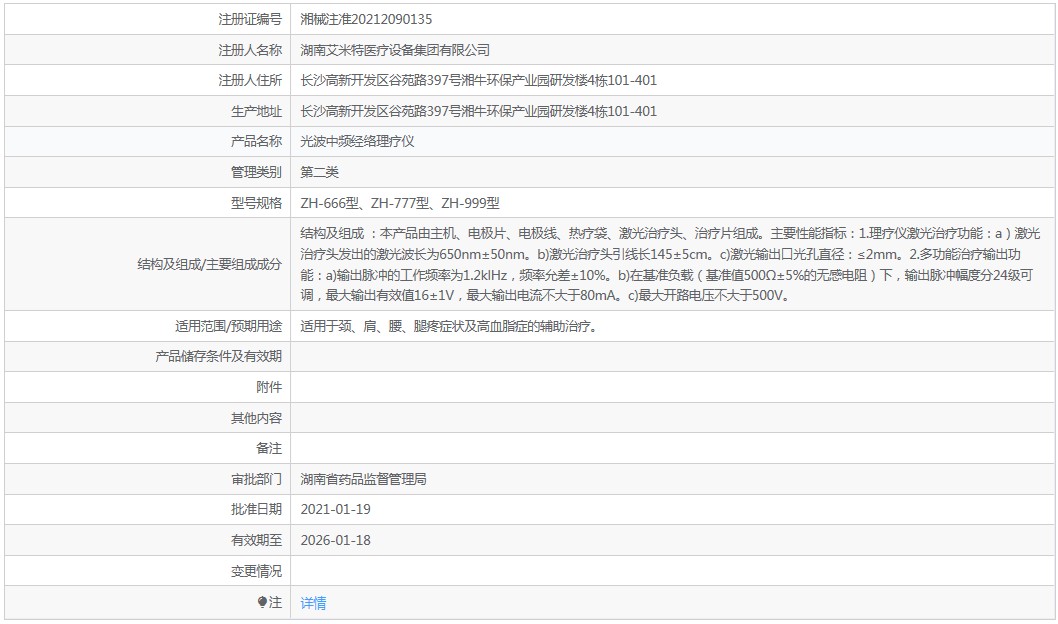Click the product name 光波中频经络理疗仪
This screenshot has width=1058, height=624.
pos(357,142)
